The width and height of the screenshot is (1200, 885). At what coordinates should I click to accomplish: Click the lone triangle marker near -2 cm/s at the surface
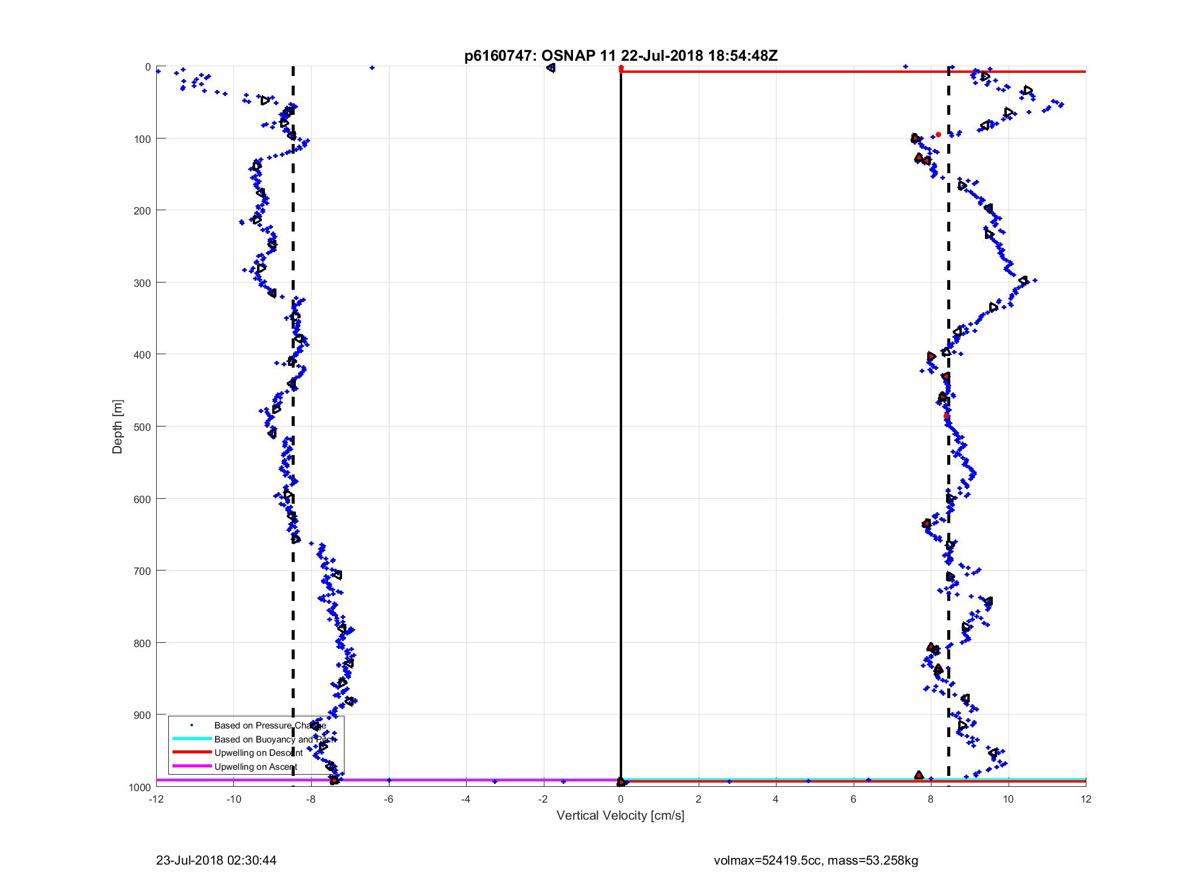551,67
